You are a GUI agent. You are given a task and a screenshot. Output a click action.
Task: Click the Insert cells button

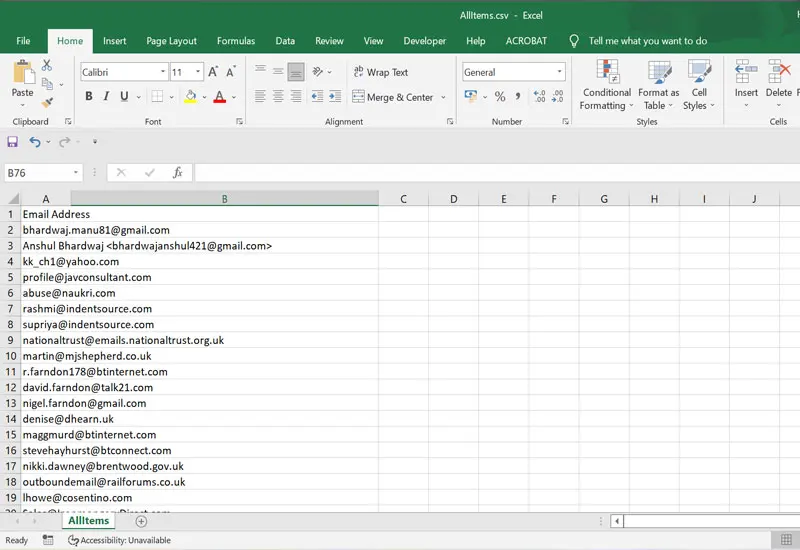746,84
